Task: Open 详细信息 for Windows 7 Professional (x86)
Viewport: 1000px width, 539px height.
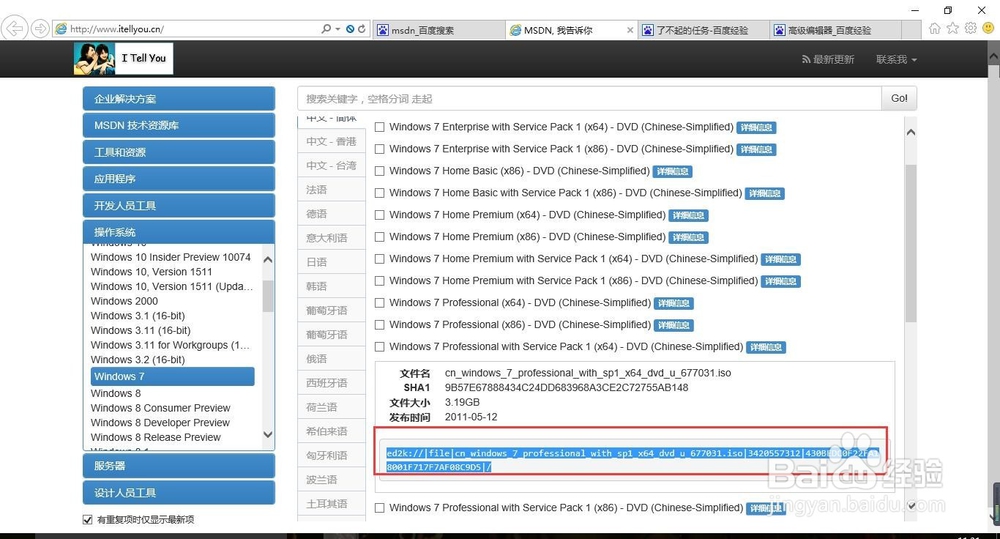Action: pos(674,325)
